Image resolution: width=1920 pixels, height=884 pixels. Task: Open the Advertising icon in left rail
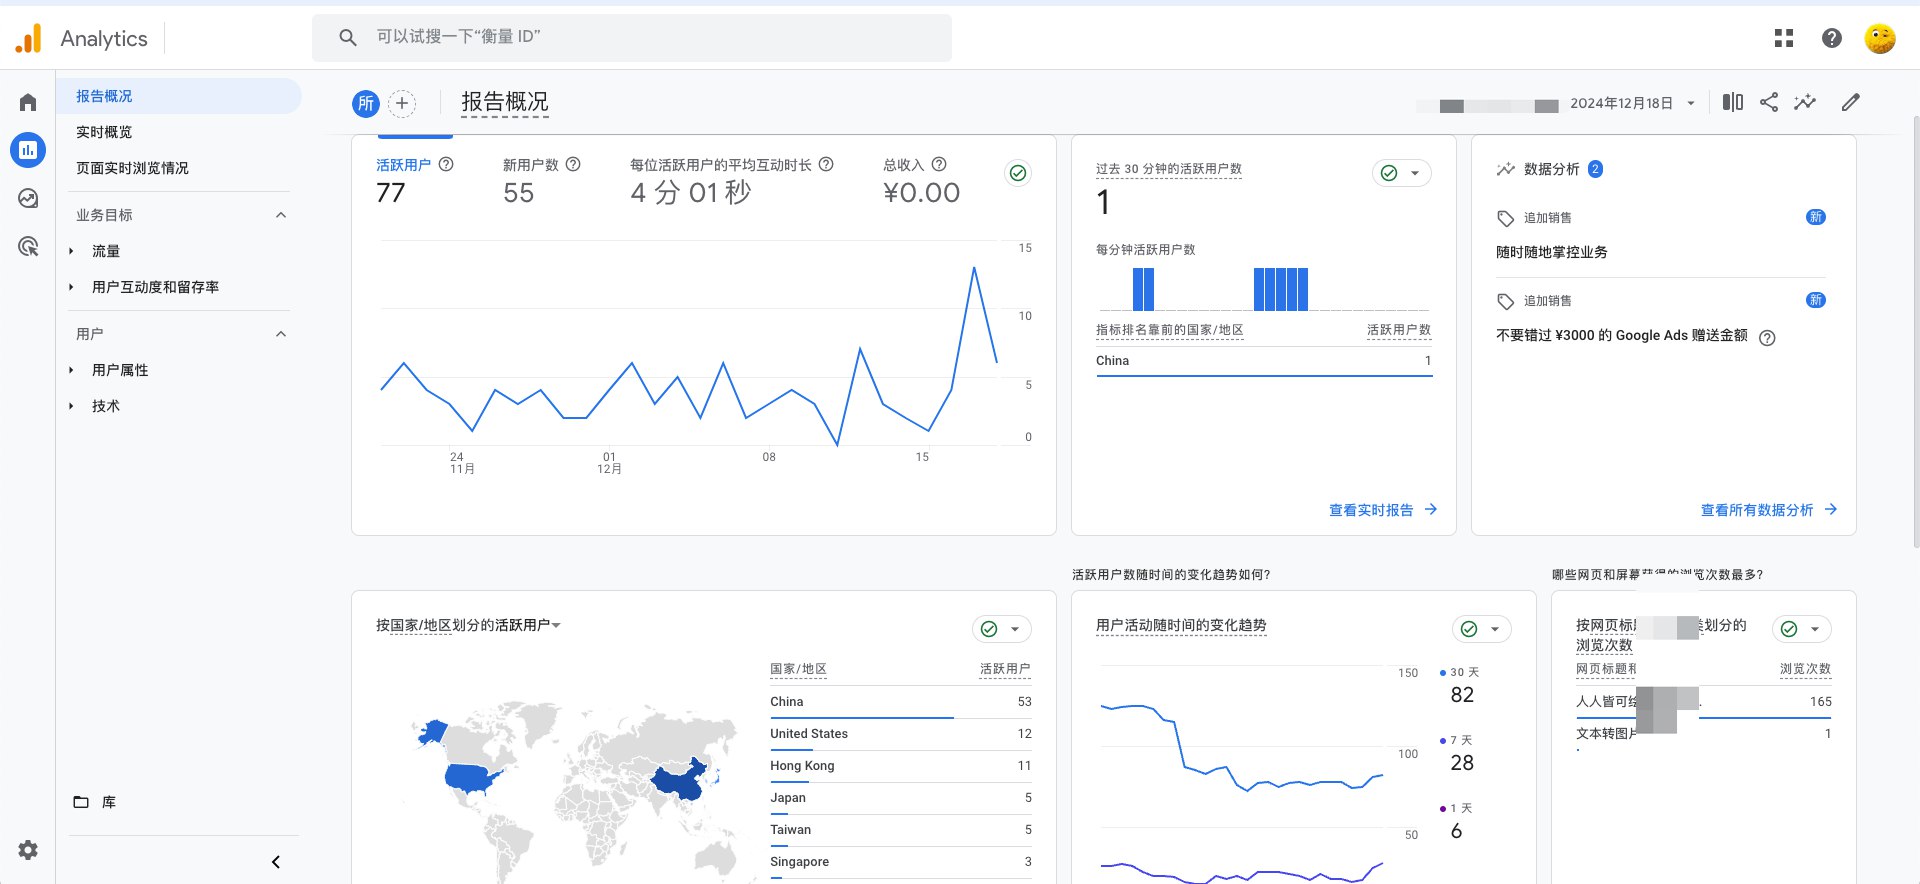[x=28, y=246]
